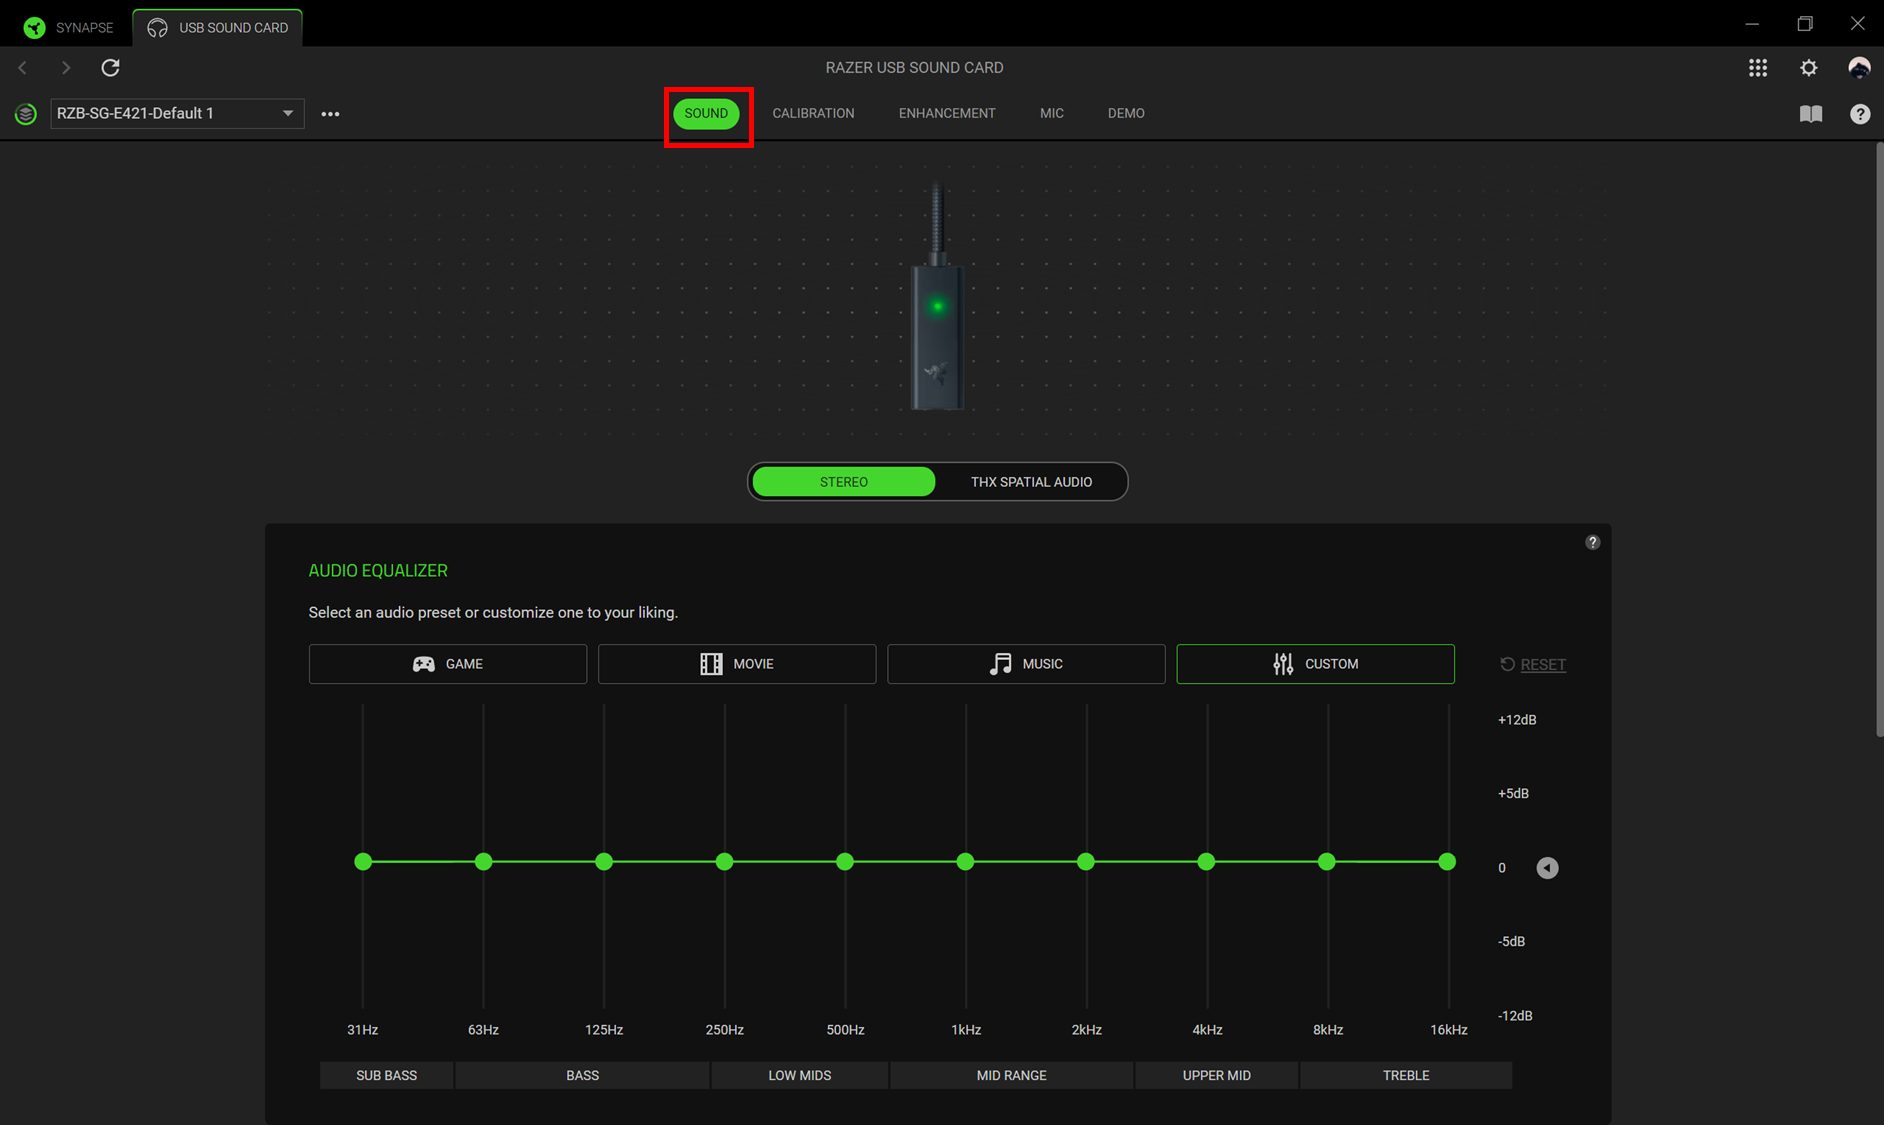Adjust the 31Hz sub bass slider handle
Image resolution: width=1884 pixels, height=1125 pixels.
362,861
